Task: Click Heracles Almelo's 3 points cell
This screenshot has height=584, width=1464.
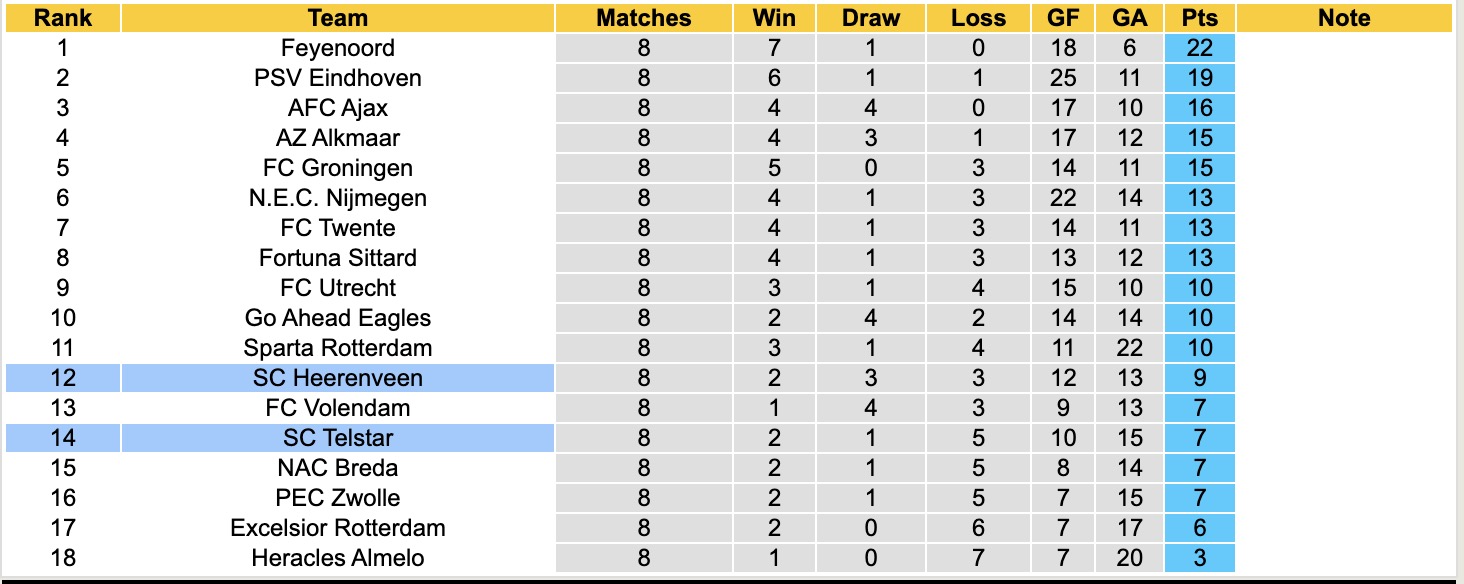Action: click(1200, 558)
